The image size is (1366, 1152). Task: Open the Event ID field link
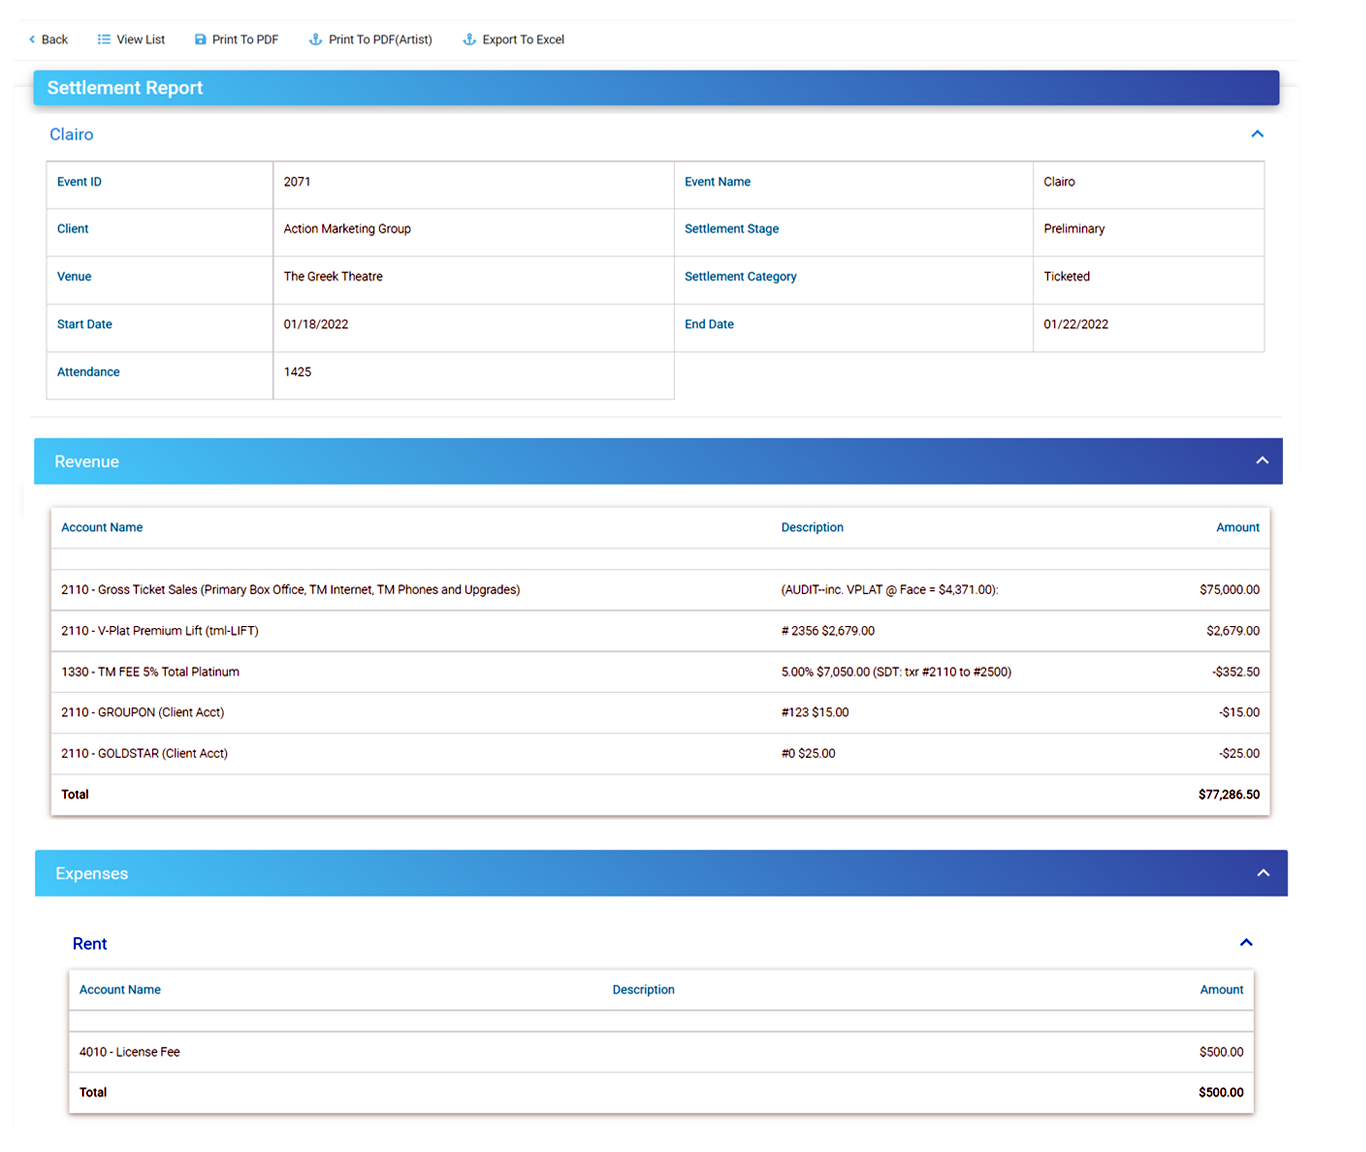click(x=79, y=181)
